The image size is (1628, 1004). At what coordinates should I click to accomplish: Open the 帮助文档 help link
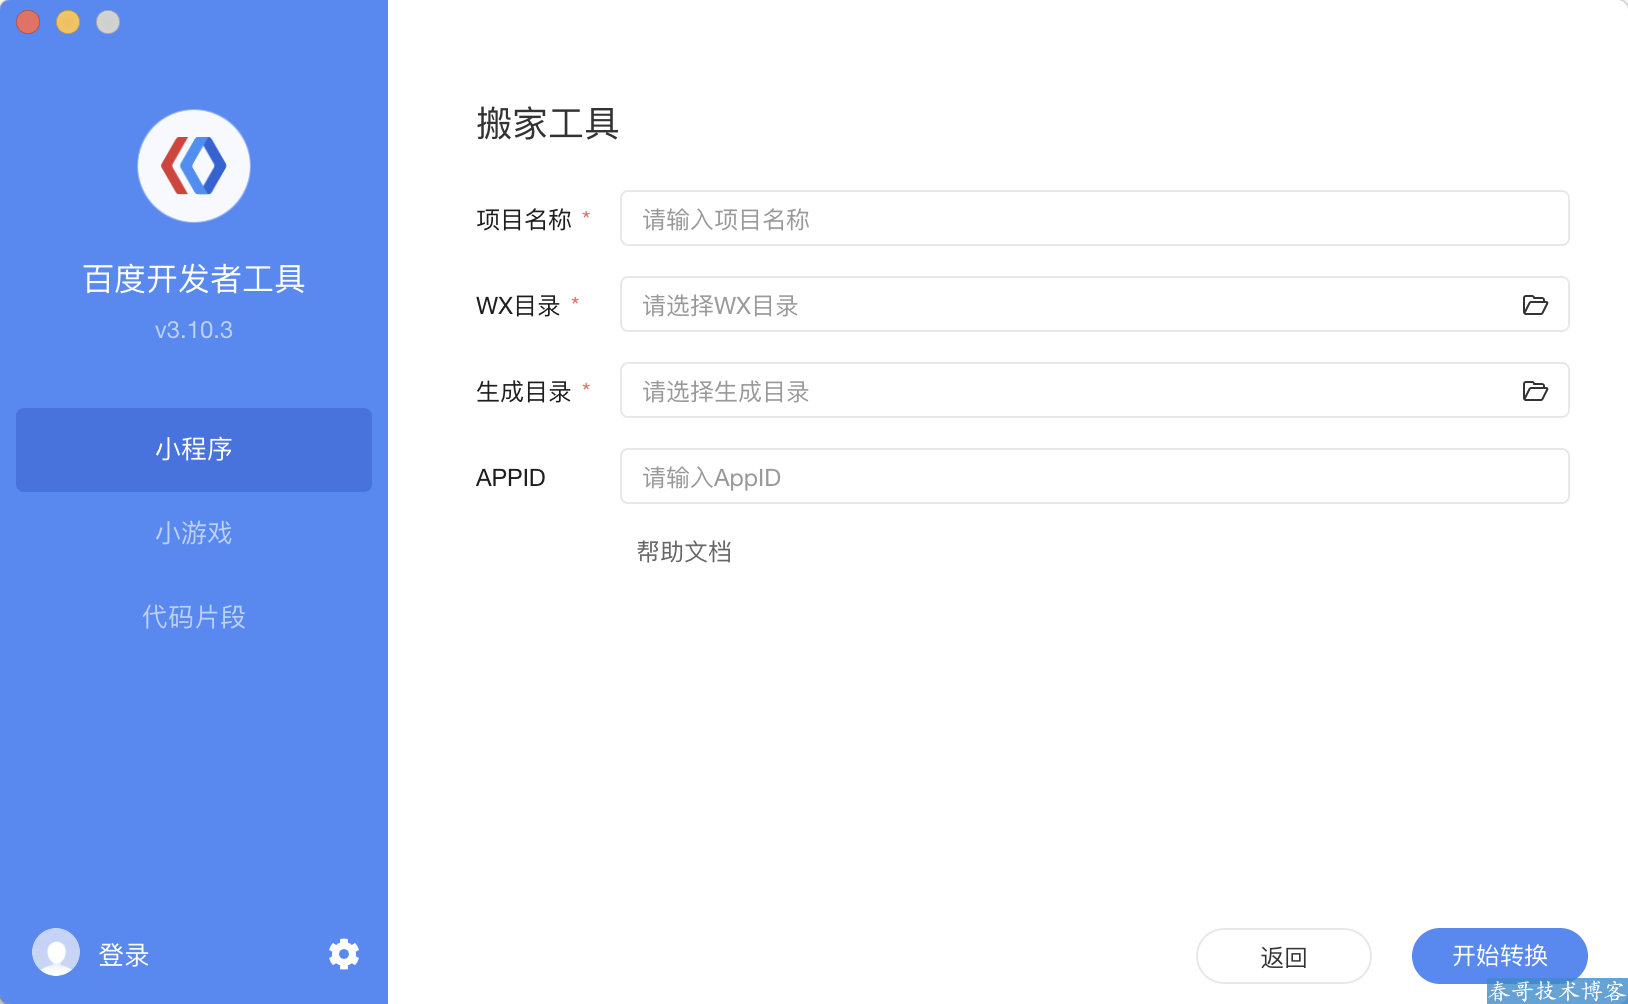(684, 552)
